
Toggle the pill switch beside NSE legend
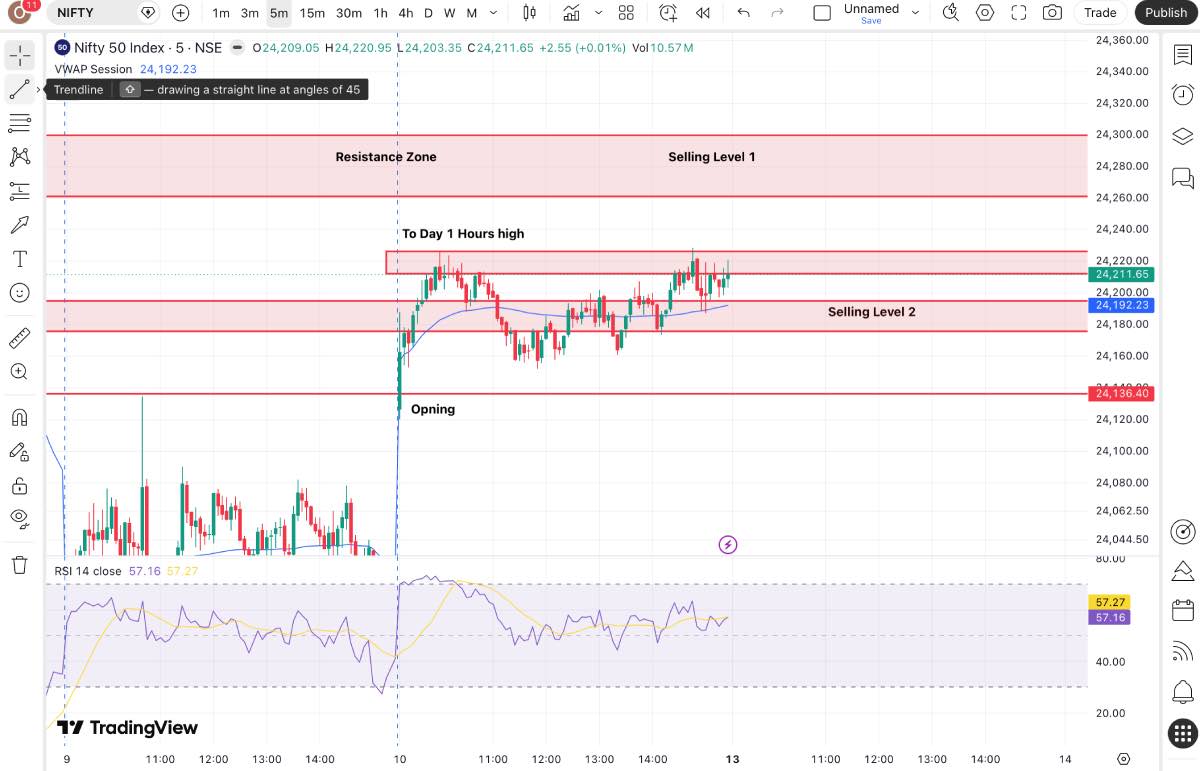(237, 48)
